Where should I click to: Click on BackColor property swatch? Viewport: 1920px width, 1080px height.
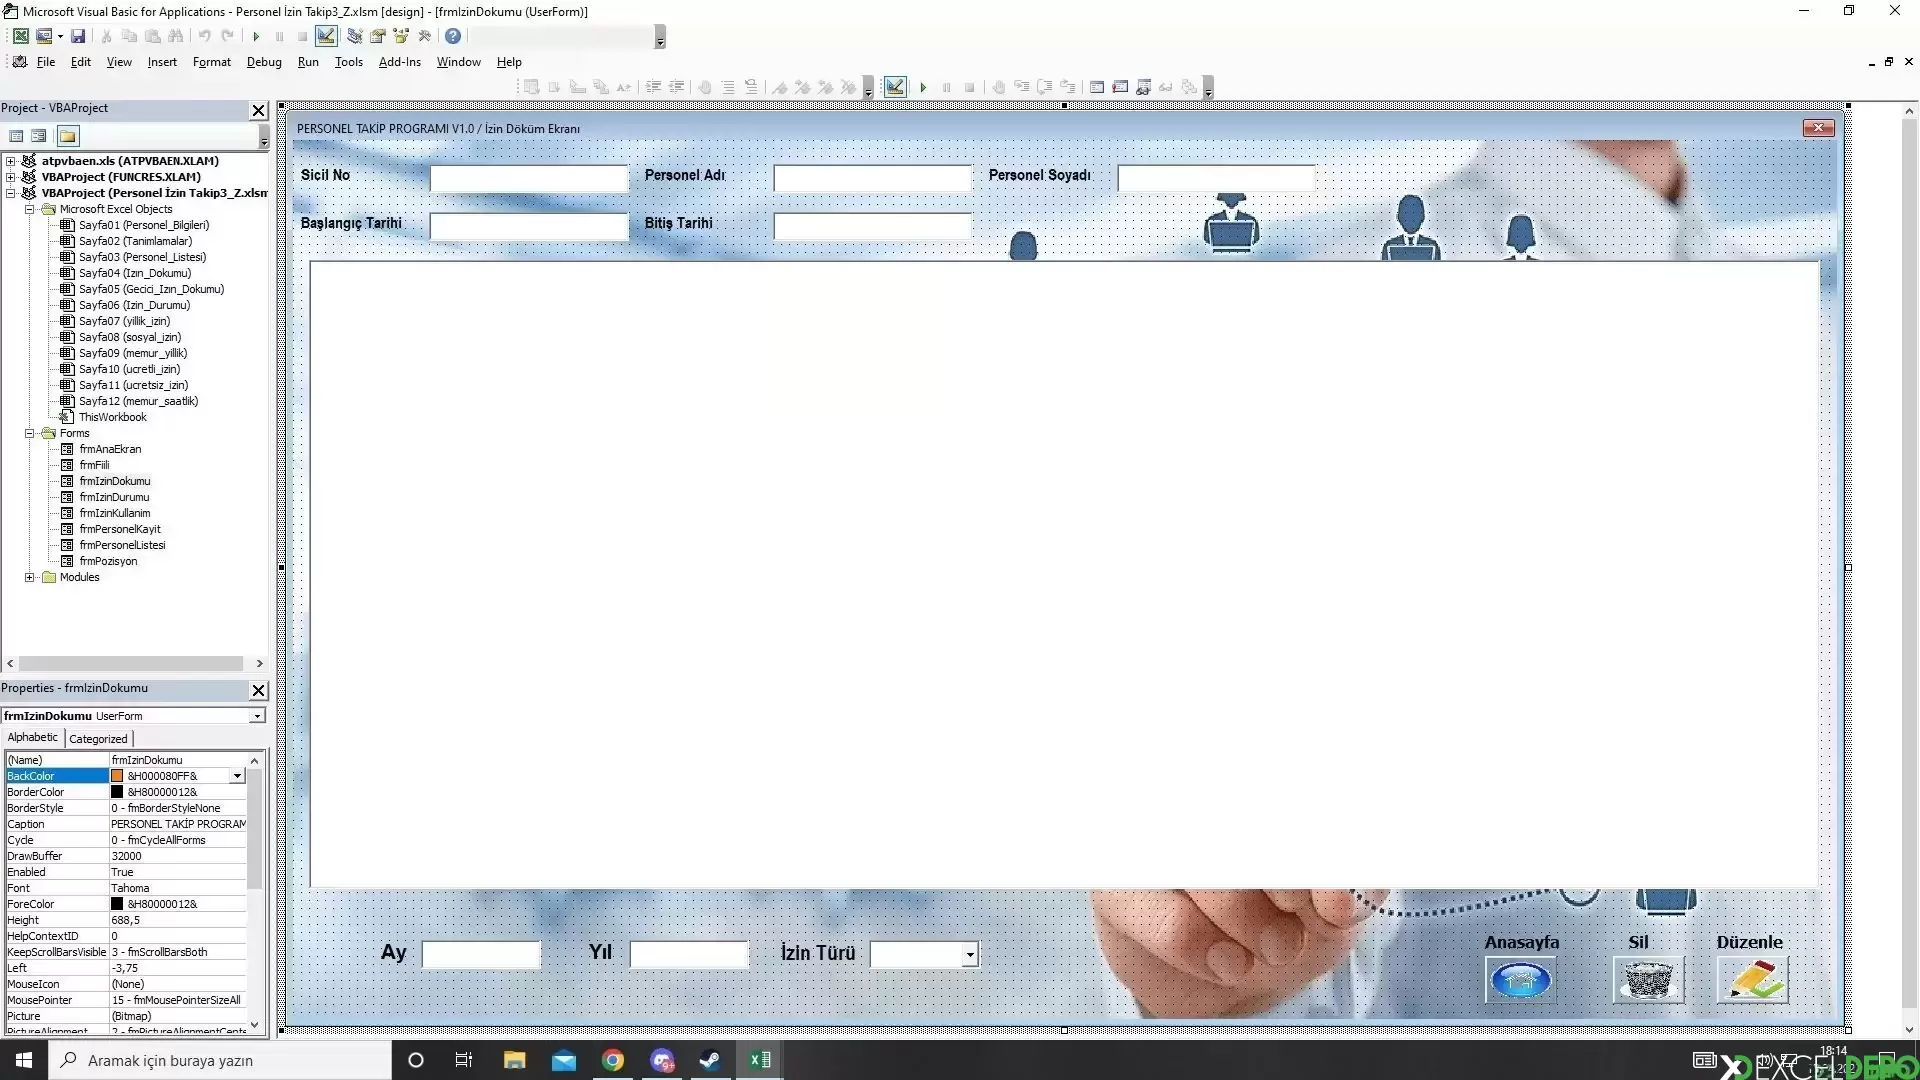click(117, 775)
